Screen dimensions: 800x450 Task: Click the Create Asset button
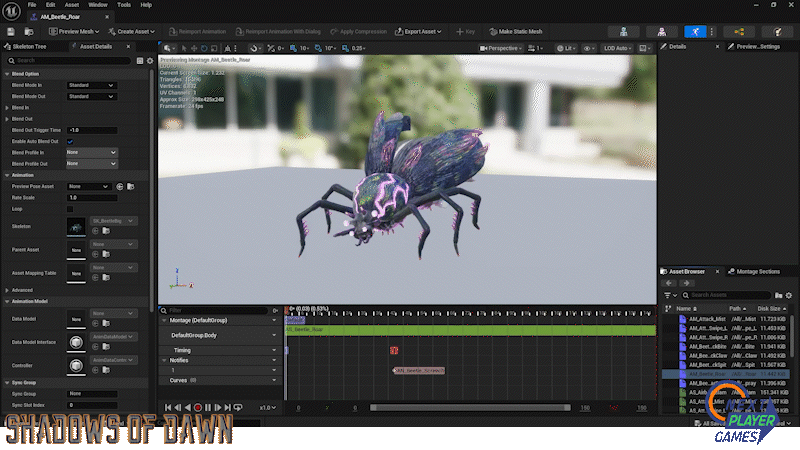[132, 32]
